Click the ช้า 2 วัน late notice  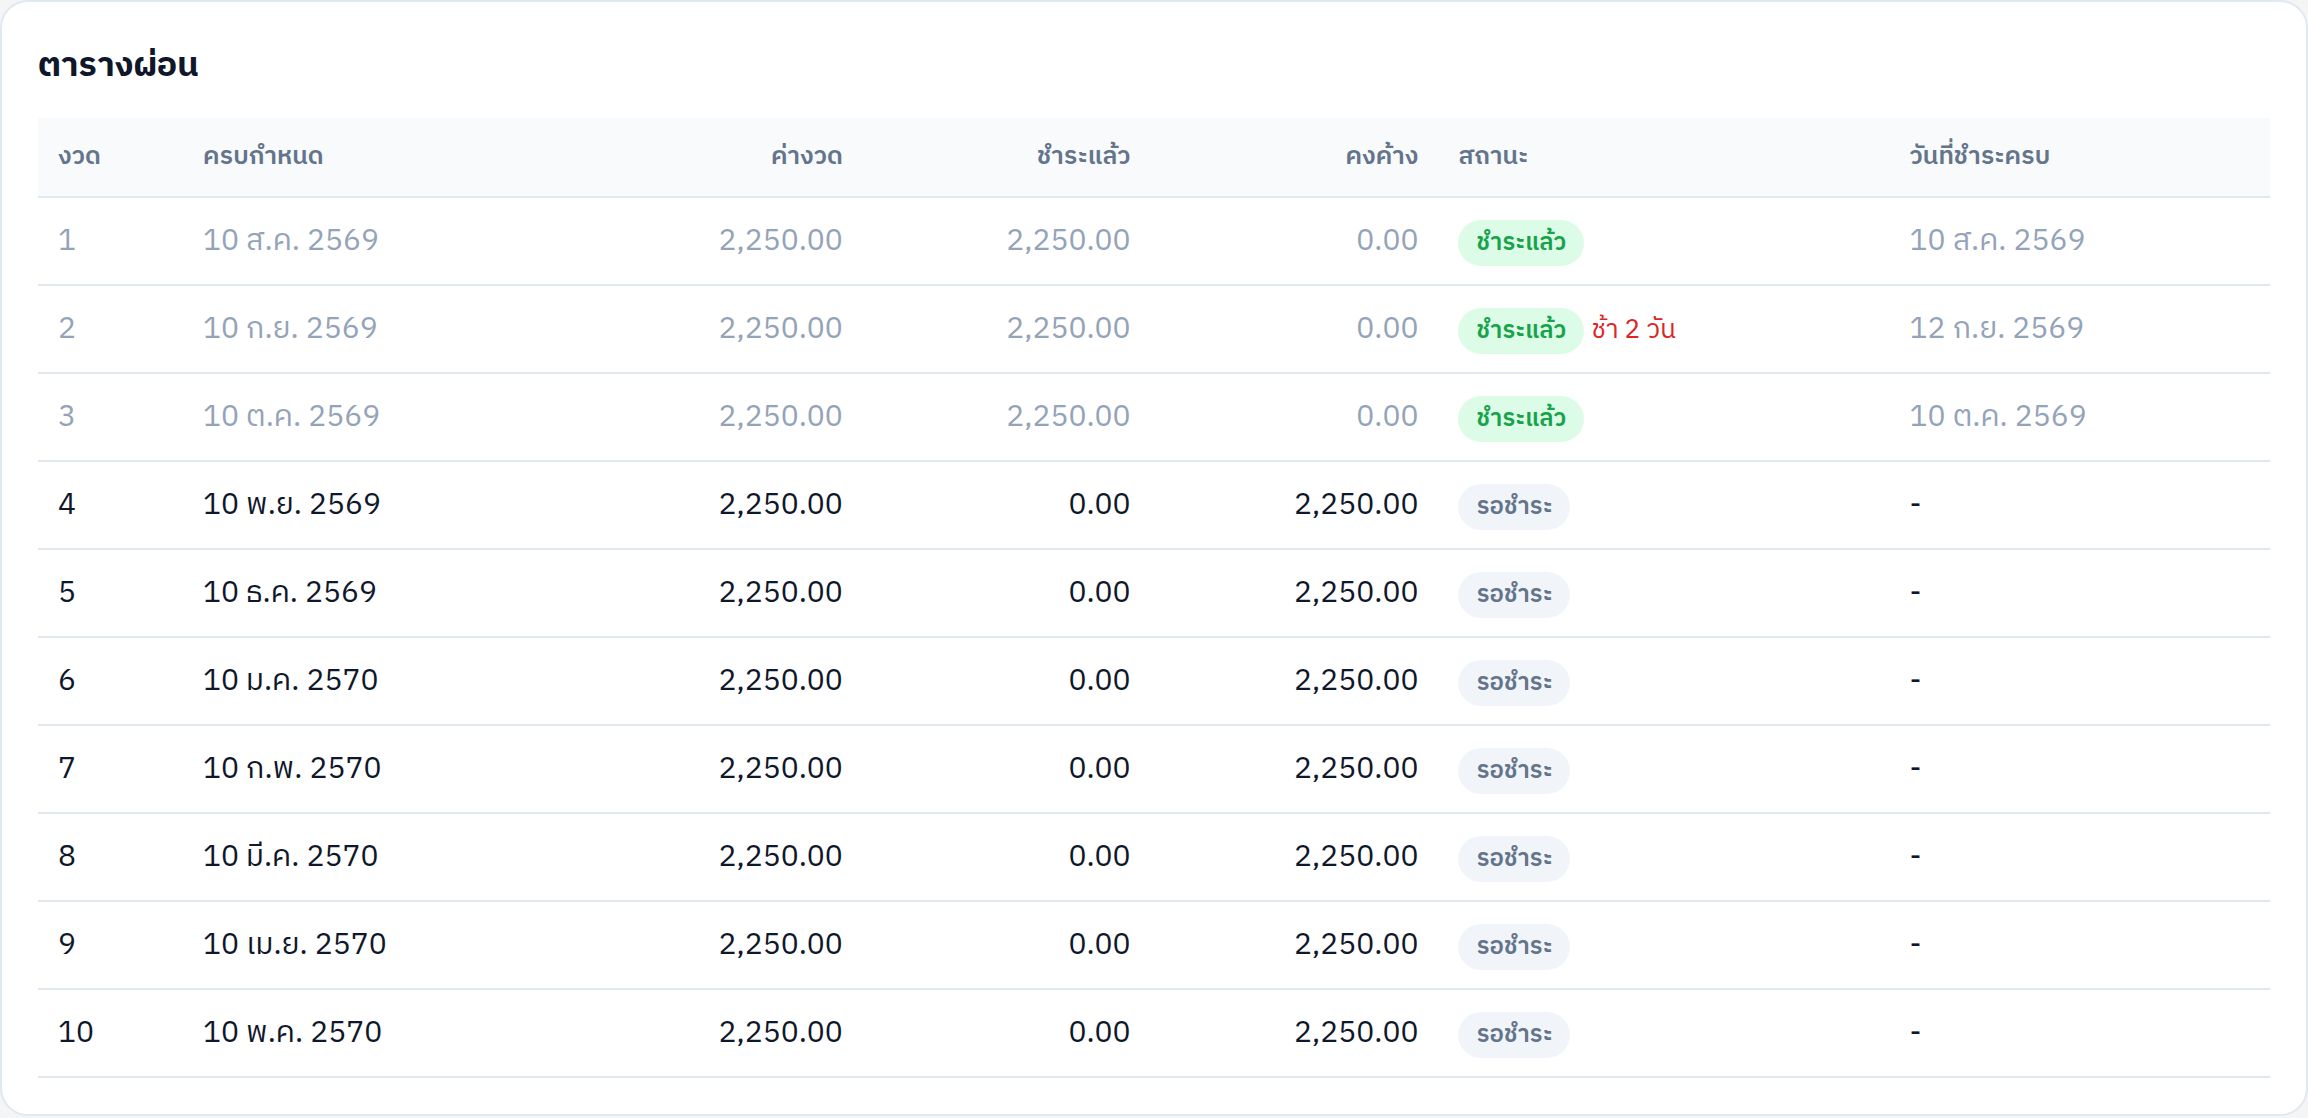(x=1633, y=329)
